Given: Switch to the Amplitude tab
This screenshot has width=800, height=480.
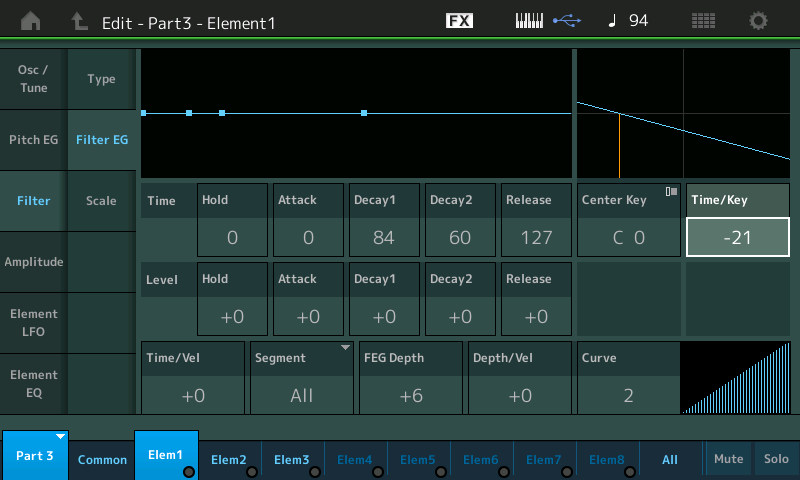Looking at the screenshot, I should pyautogui.click(x=34, y=262).
